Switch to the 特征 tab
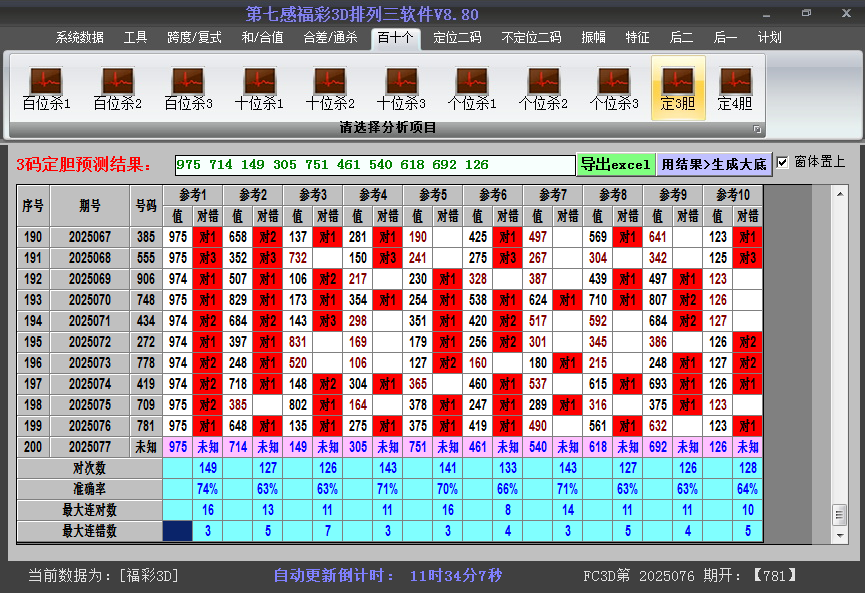The width and height of the screenshot is (865, 593). click(x=637, y=38)
